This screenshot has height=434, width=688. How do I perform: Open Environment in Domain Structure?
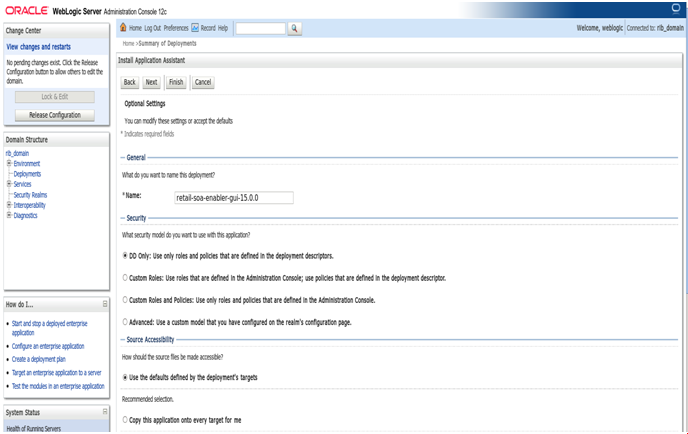coord(27,163)
